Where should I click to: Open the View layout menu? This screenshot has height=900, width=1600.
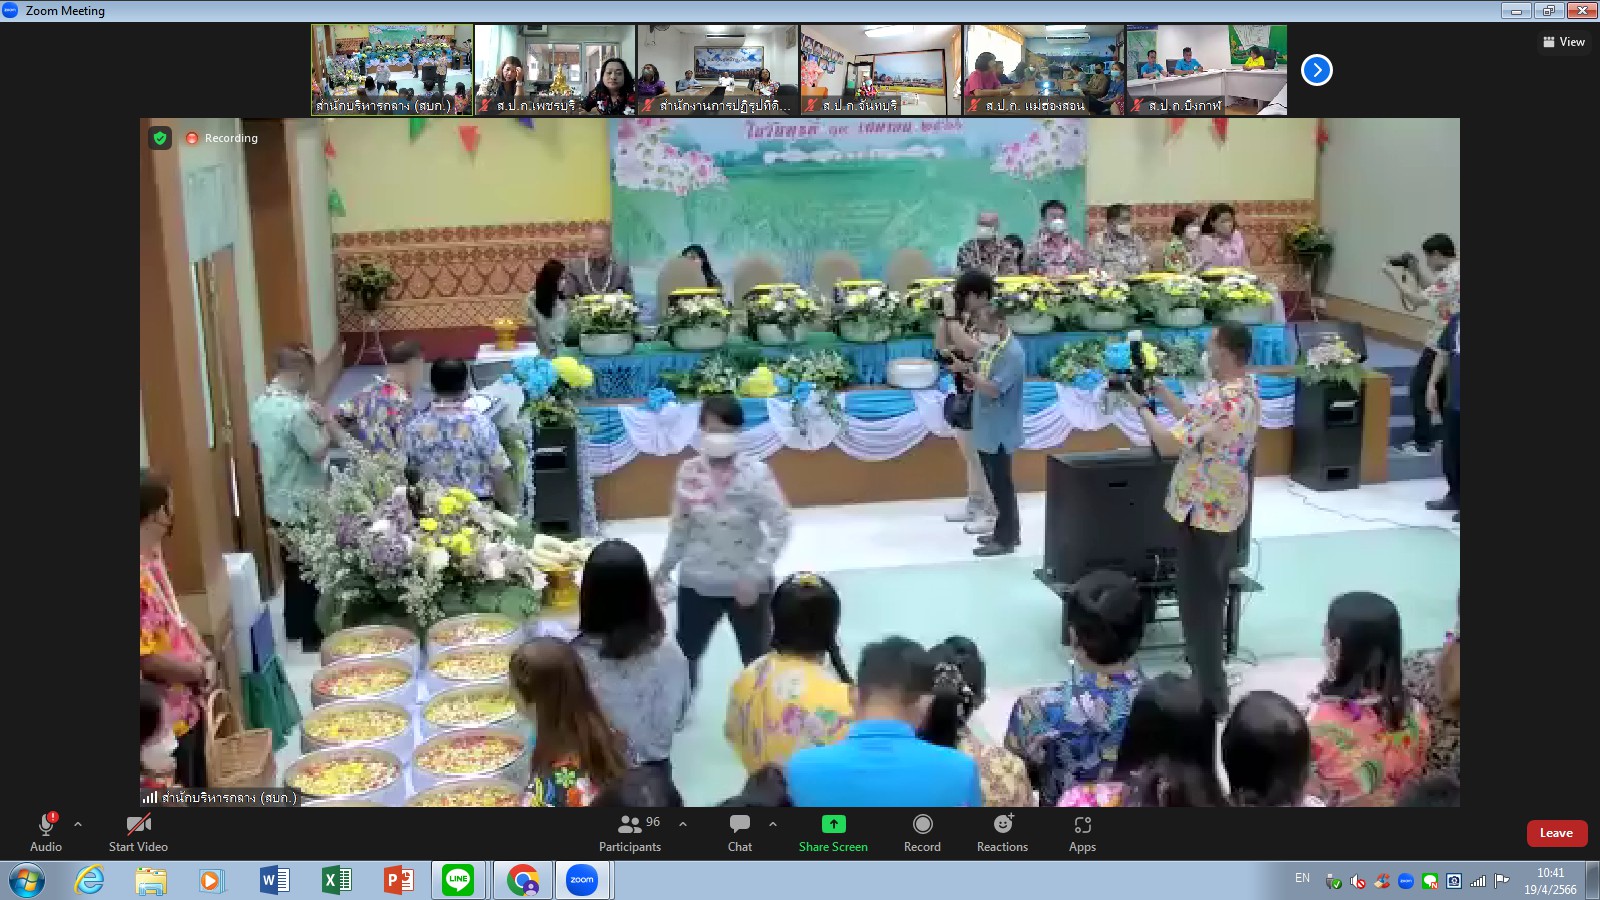pyautogui.click(x=1564, y=42)
